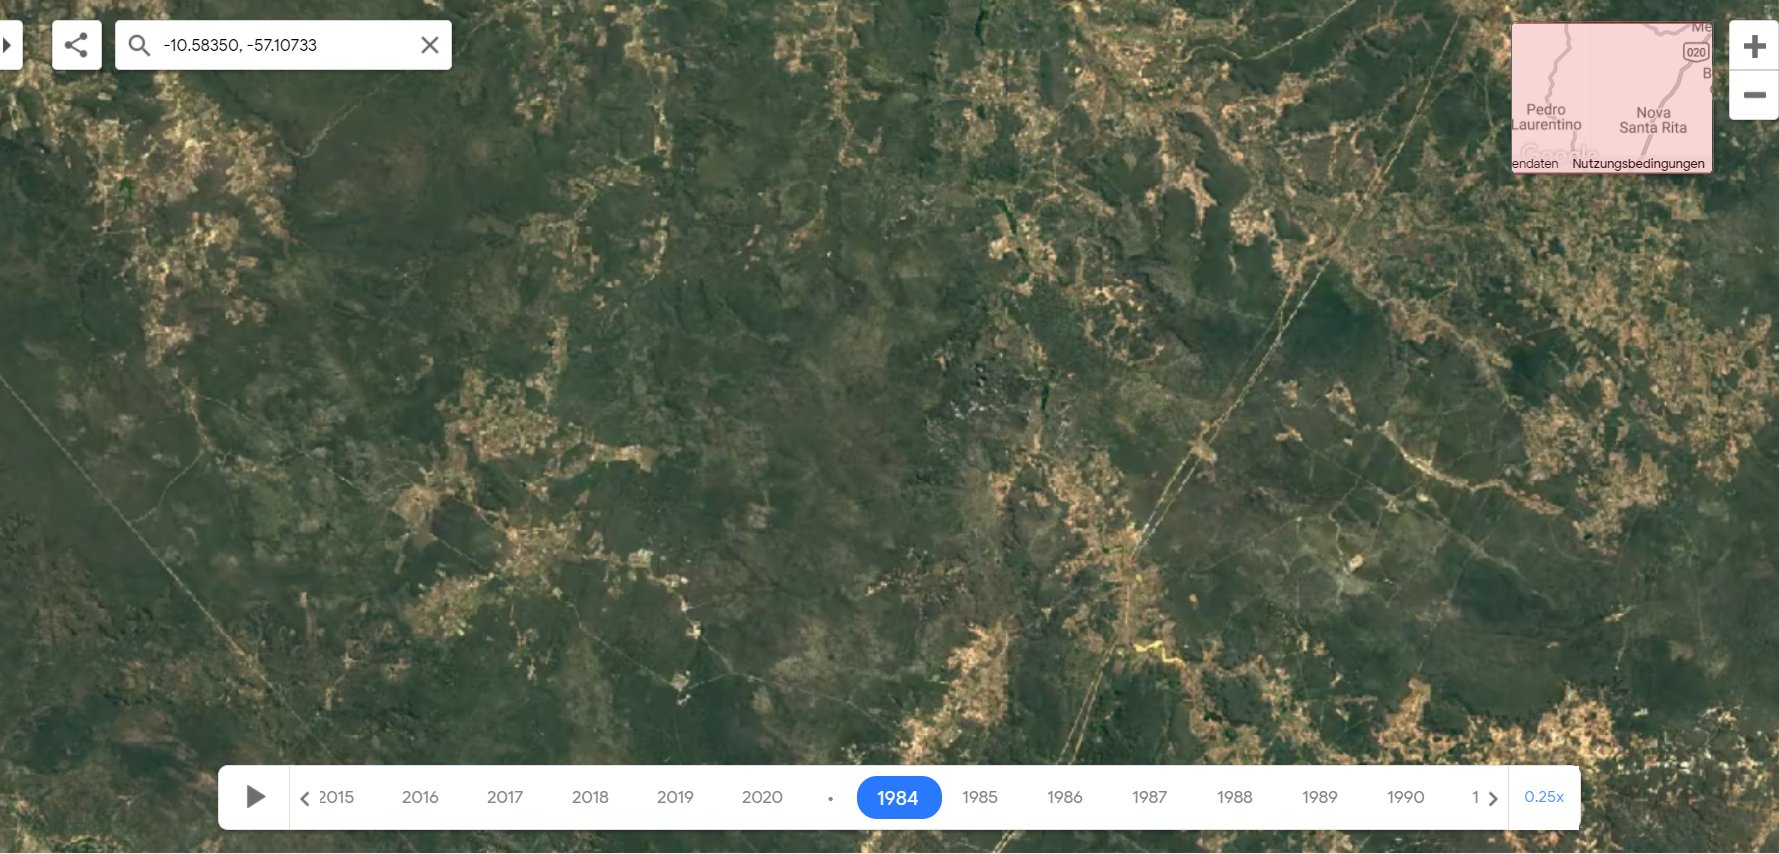The image size is (1779, 854).
Task: Advance timeline with right chevron
Action: coord(1492,798)
